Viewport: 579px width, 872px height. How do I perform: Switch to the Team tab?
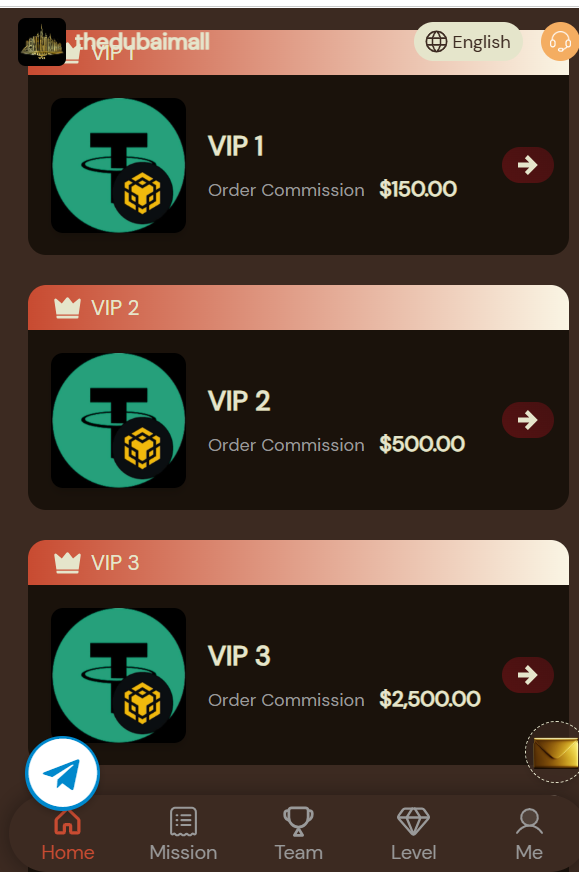(x=298, y=835)
